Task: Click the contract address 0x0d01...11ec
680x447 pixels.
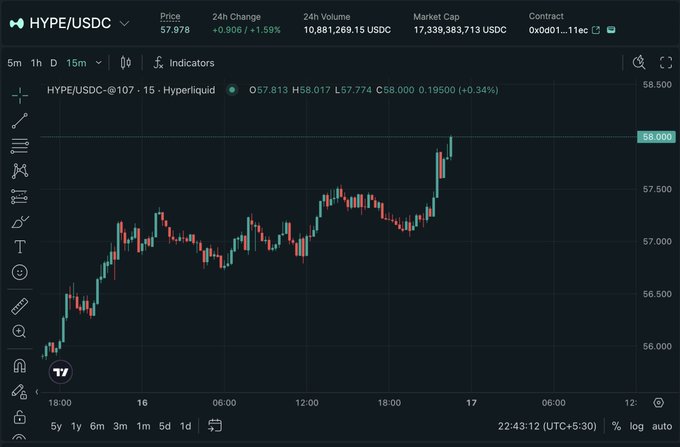Action: click(x=558, y=30)
